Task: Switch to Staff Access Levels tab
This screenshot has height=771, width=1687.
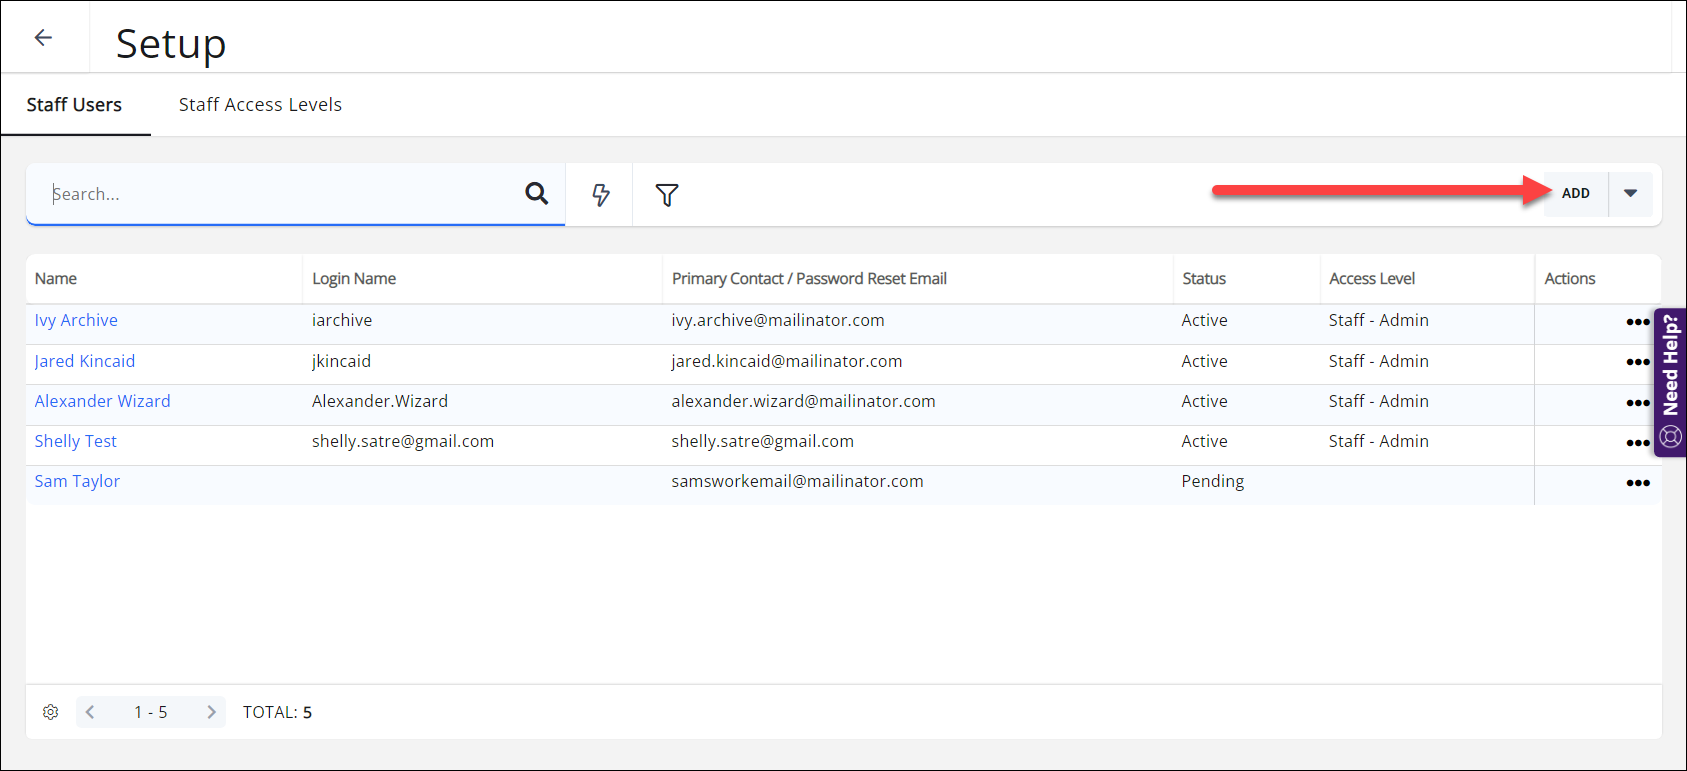Action: [260, 105]
